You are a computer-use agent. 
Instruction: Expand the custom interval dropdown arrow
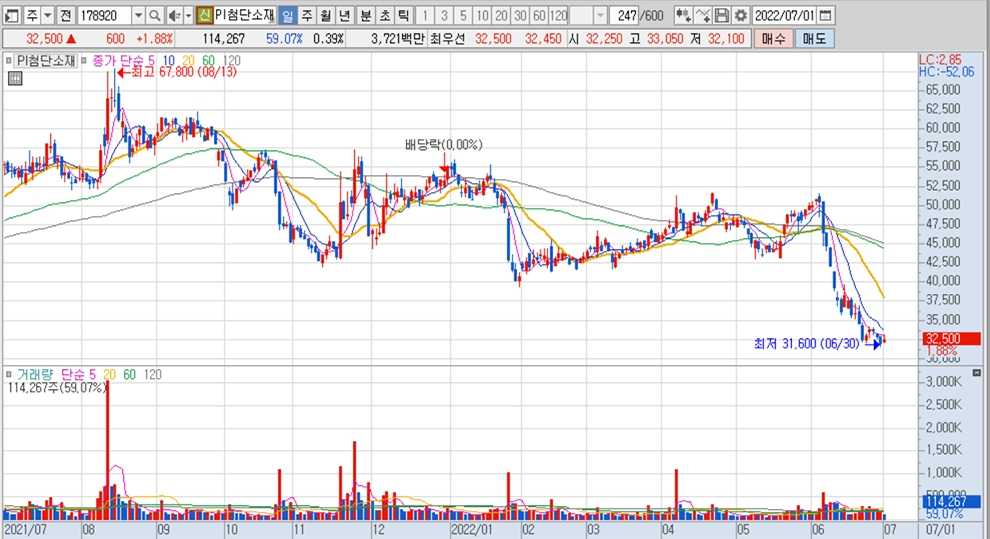[x=600, y=15]
